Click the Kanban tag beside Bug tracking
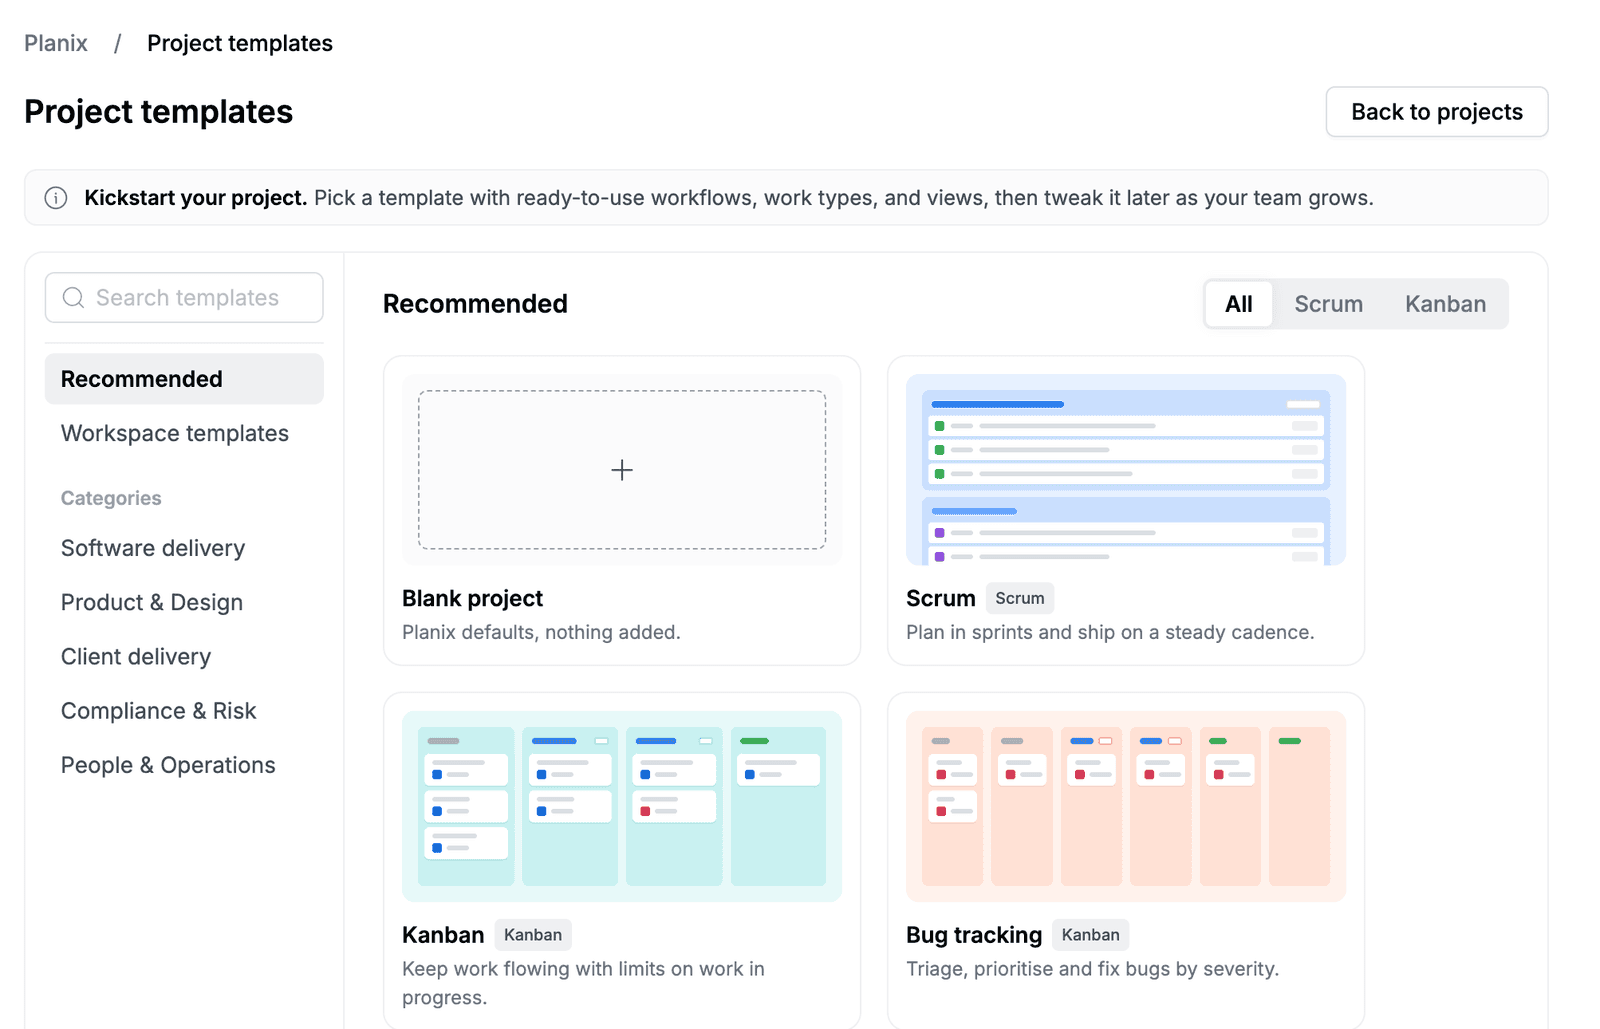 click(1091, 935)
